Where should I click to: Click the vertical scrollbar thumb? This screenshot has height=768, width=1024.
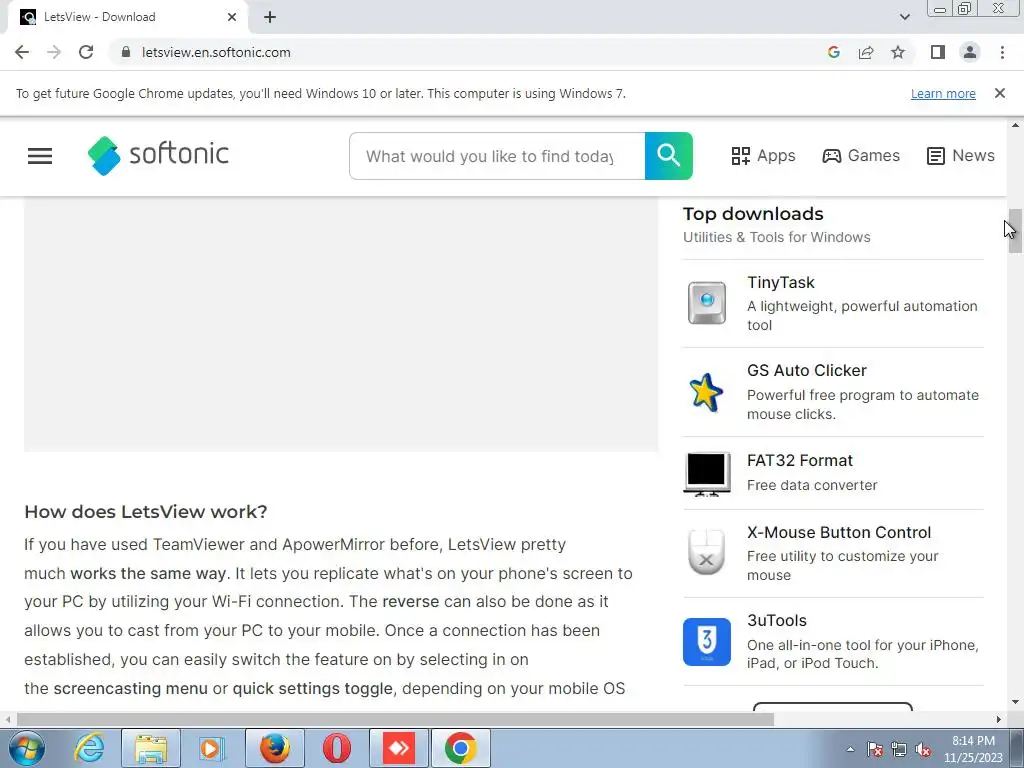(x=1014, y=231)
